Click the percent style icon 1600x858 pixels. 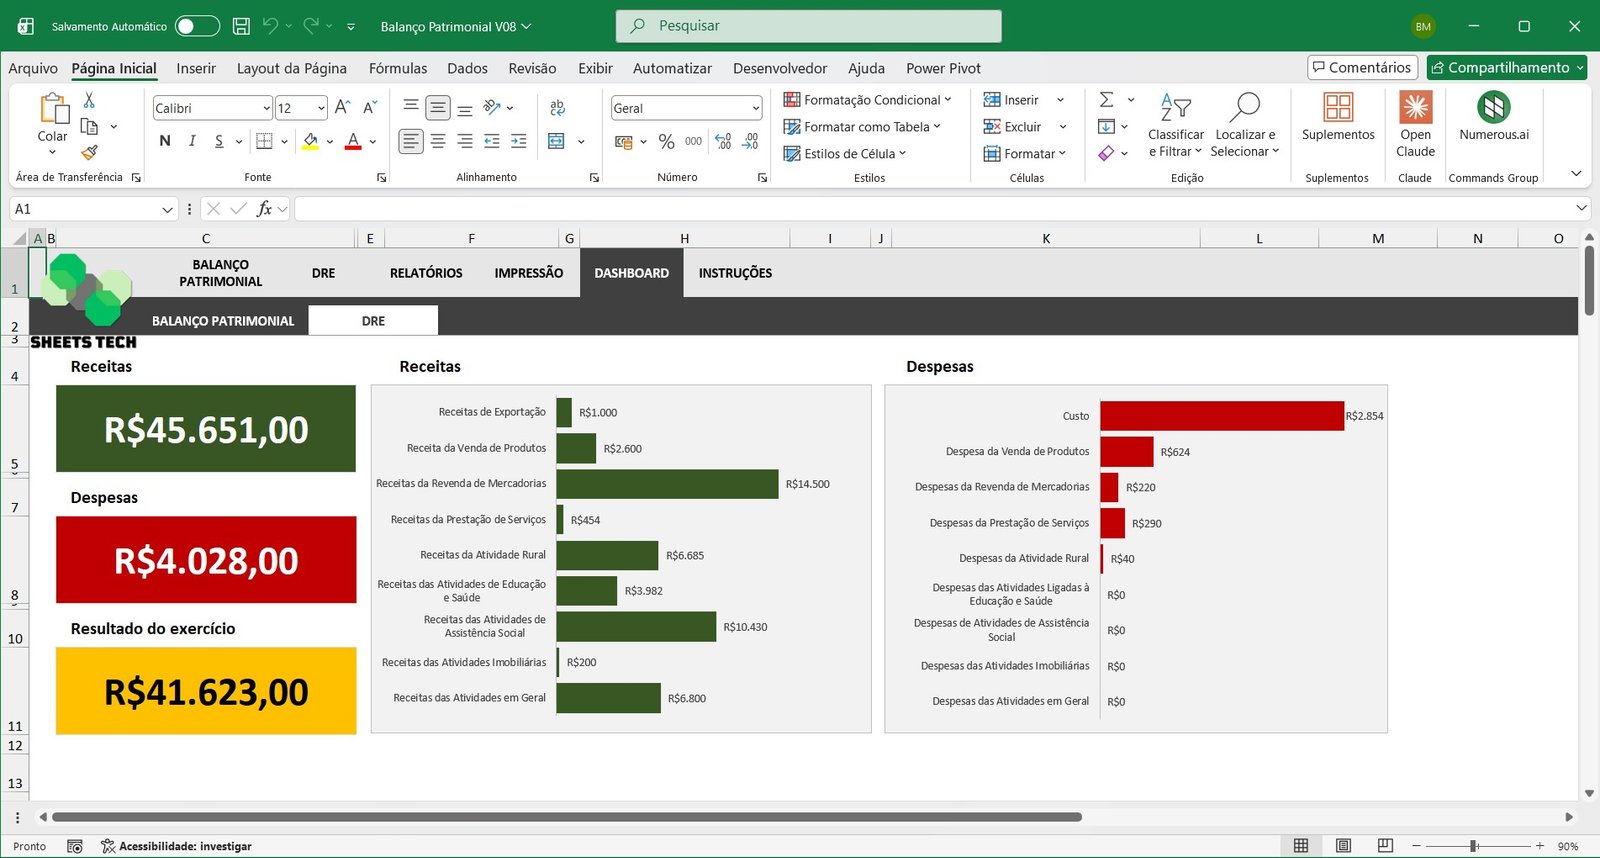coord(666,142)
